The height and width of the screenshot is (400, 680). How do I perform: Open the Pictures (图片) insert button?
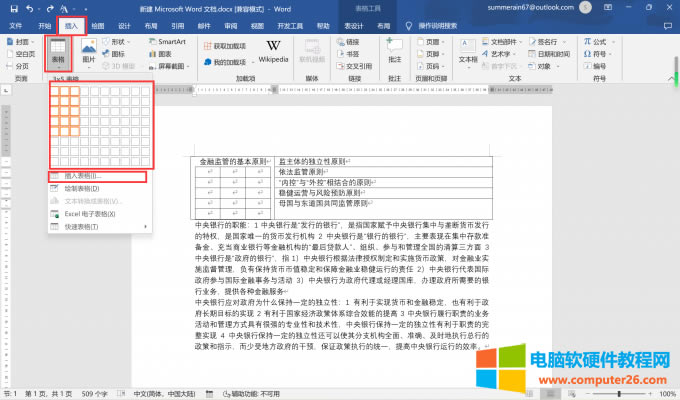click(x=88, y=54)
